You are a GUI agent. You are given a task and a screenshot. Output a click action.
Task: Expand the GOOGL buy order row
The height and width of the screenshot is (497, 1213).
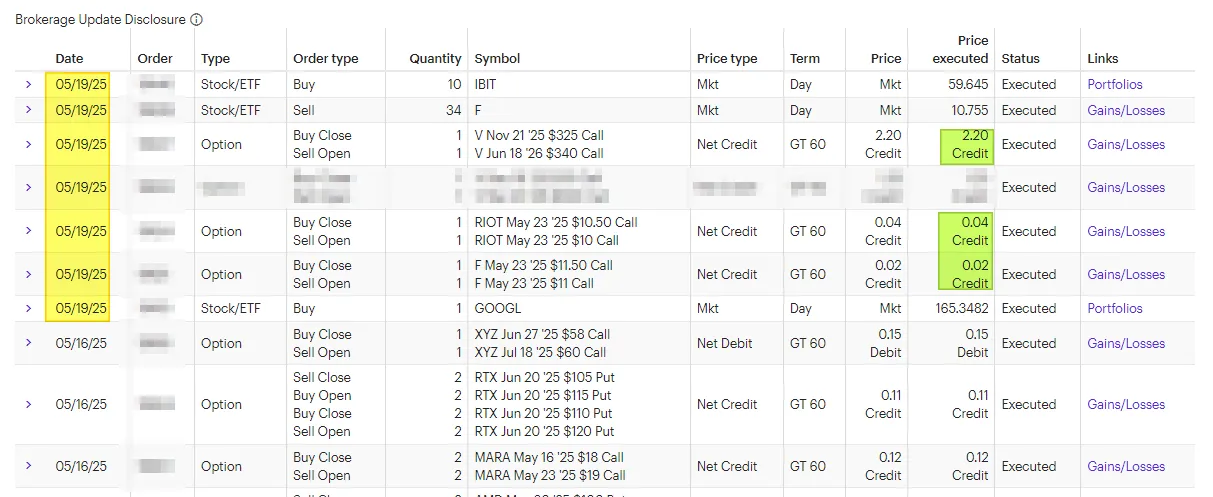pyautogui.click(x=28, y=309)
